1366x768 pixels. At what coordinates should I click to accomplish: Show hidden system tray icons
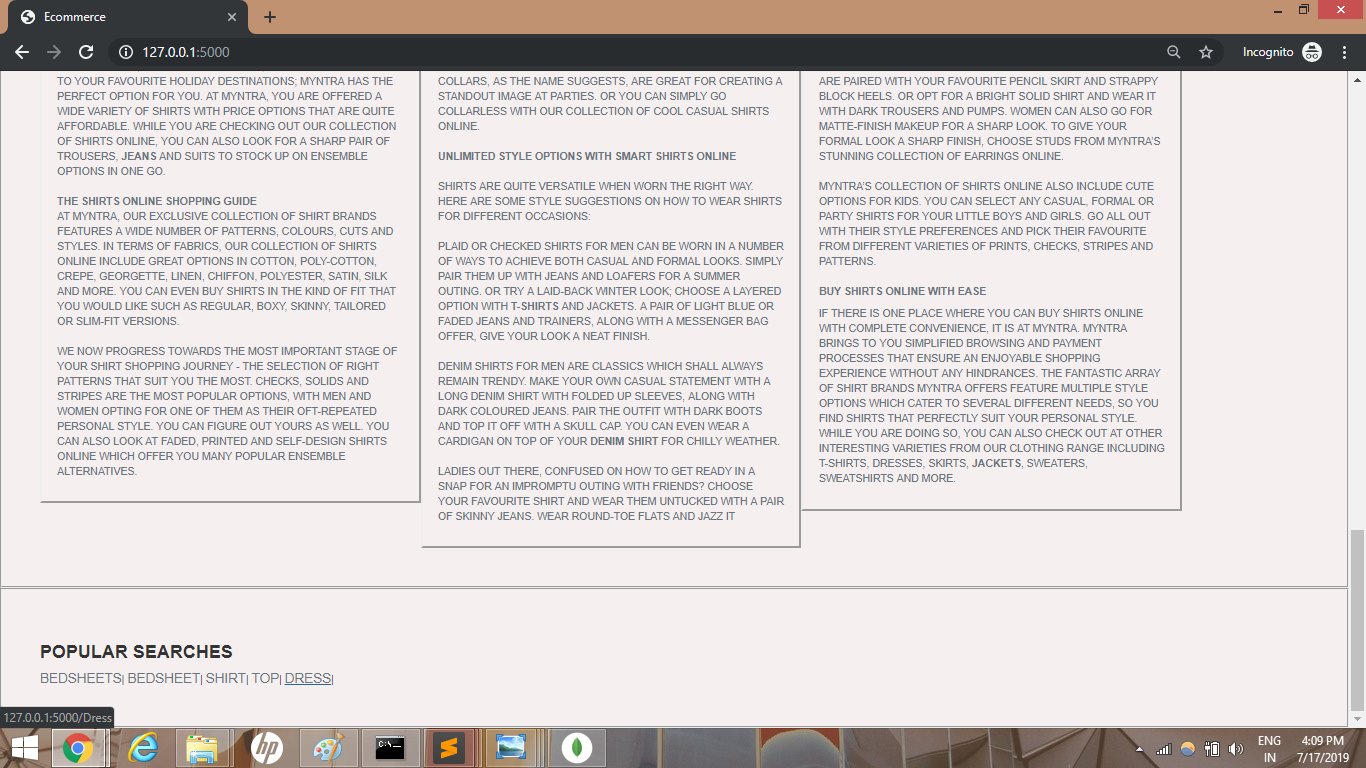1139,750
